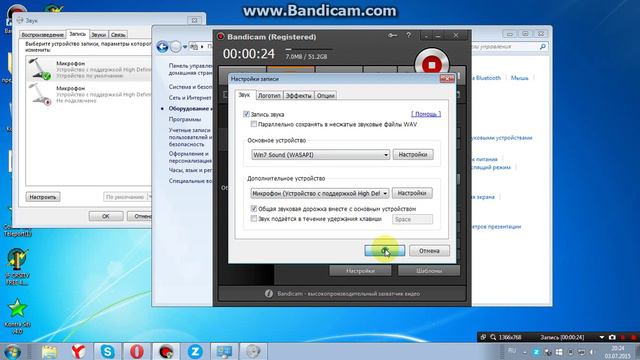640x360 pixels.
Task: Open Opera browser from the taskbar
Action: coord(137,351)
